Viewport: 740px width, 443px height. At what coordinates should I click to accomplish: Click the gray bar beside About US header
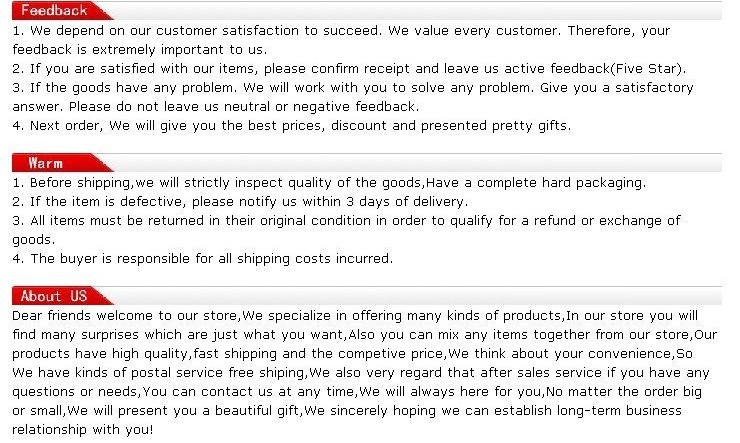click(417, 296)
